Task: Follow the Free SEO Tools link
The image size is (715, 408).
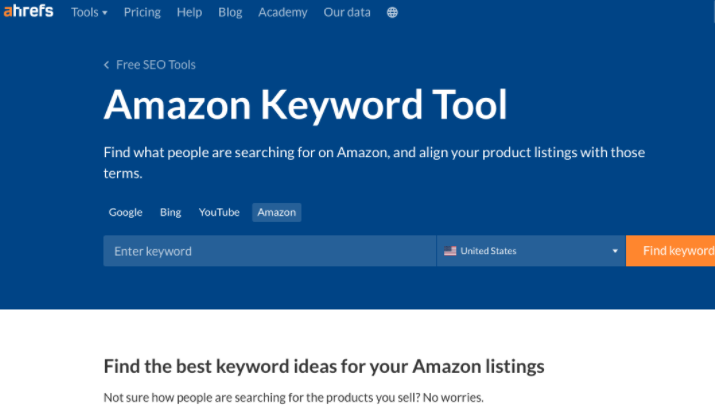Action: [155, 65]
